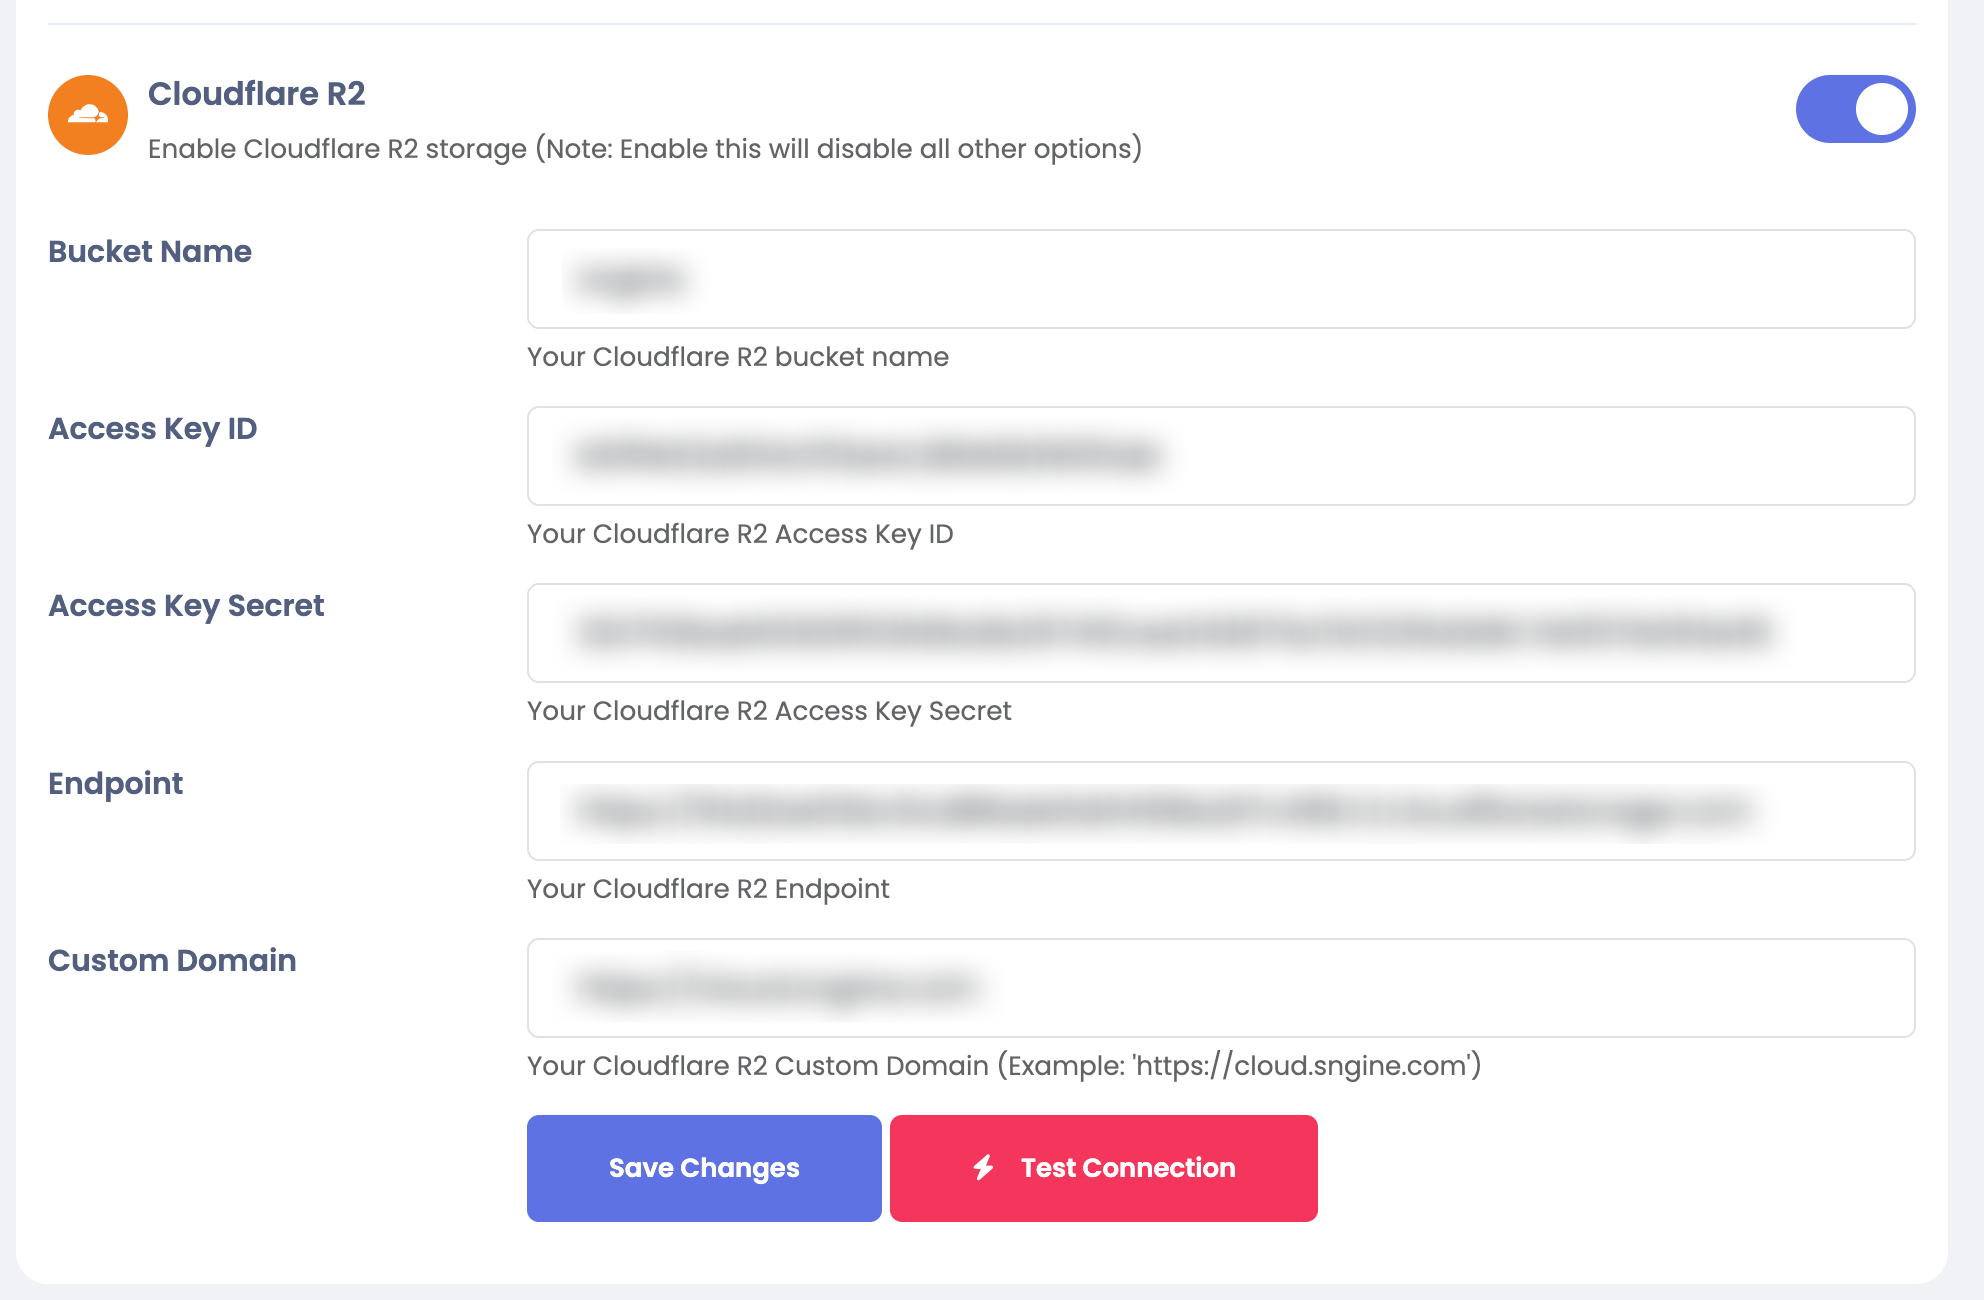Disable the Cloudflare R2 storage toggle

1855,109
